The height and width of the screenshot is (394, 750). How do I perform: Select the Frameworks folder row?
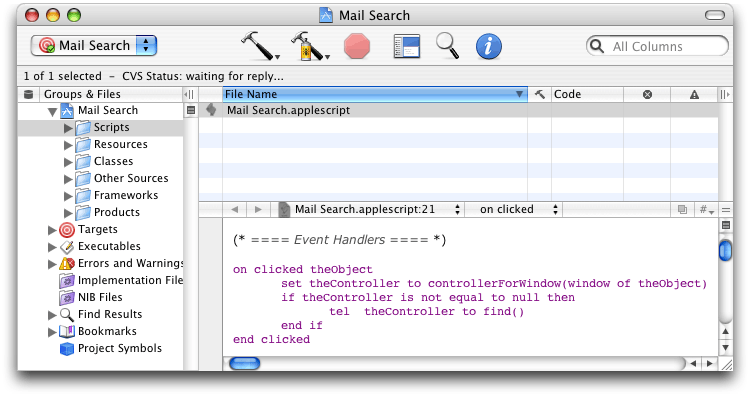click(x=100, y=195)
